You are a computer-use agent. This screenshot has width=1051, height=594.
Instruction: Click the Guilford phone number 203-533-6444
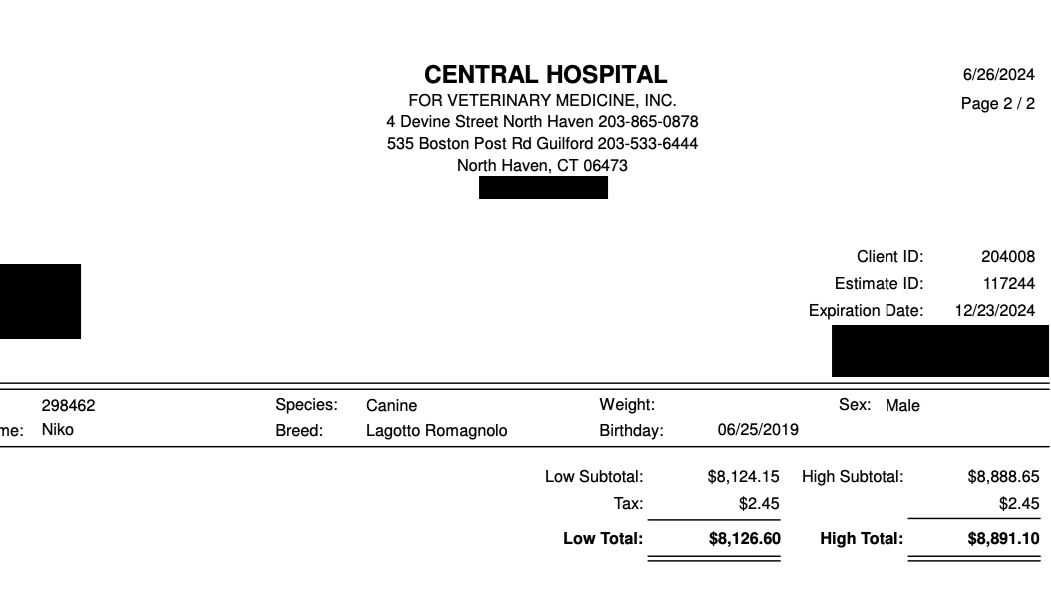(x=647, y=143)
